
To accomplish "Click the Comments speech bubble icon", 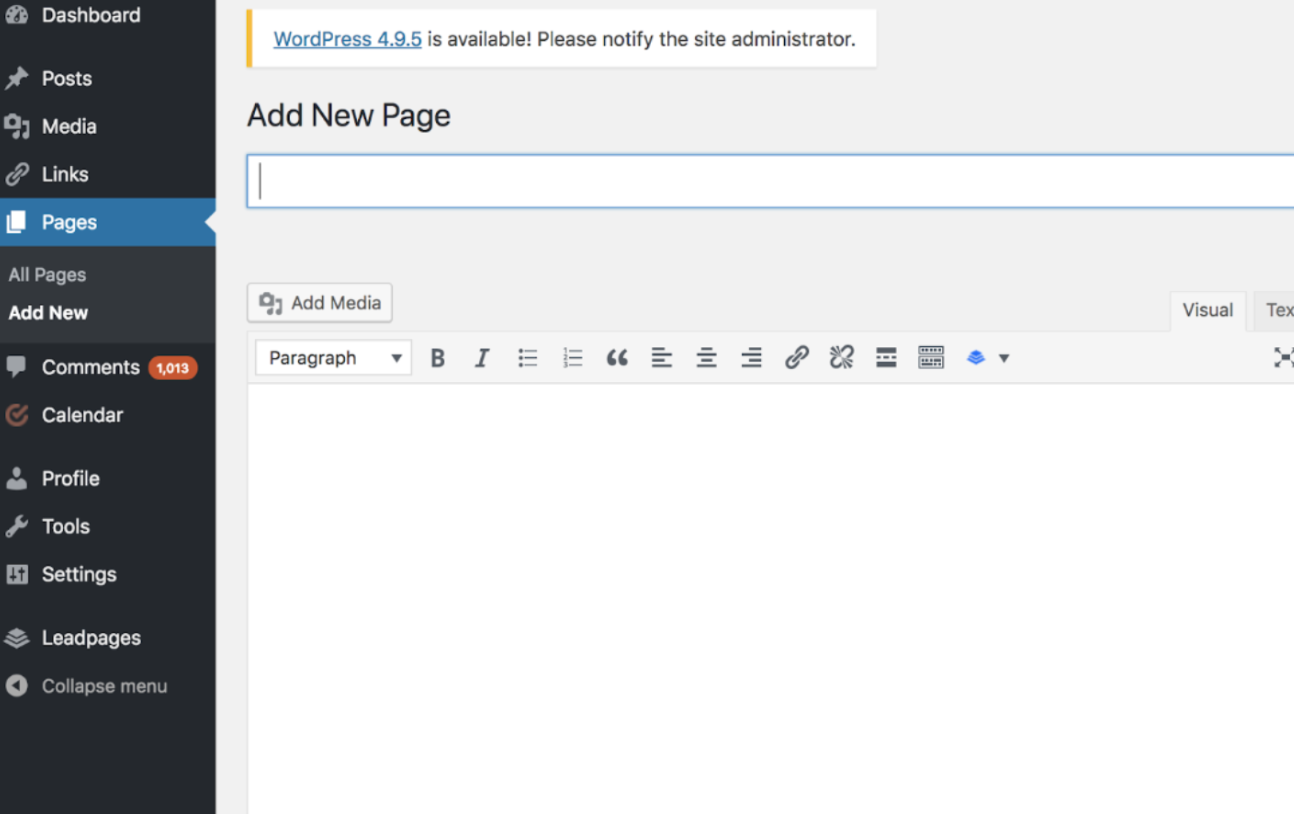I will click(x=17, y=367).
